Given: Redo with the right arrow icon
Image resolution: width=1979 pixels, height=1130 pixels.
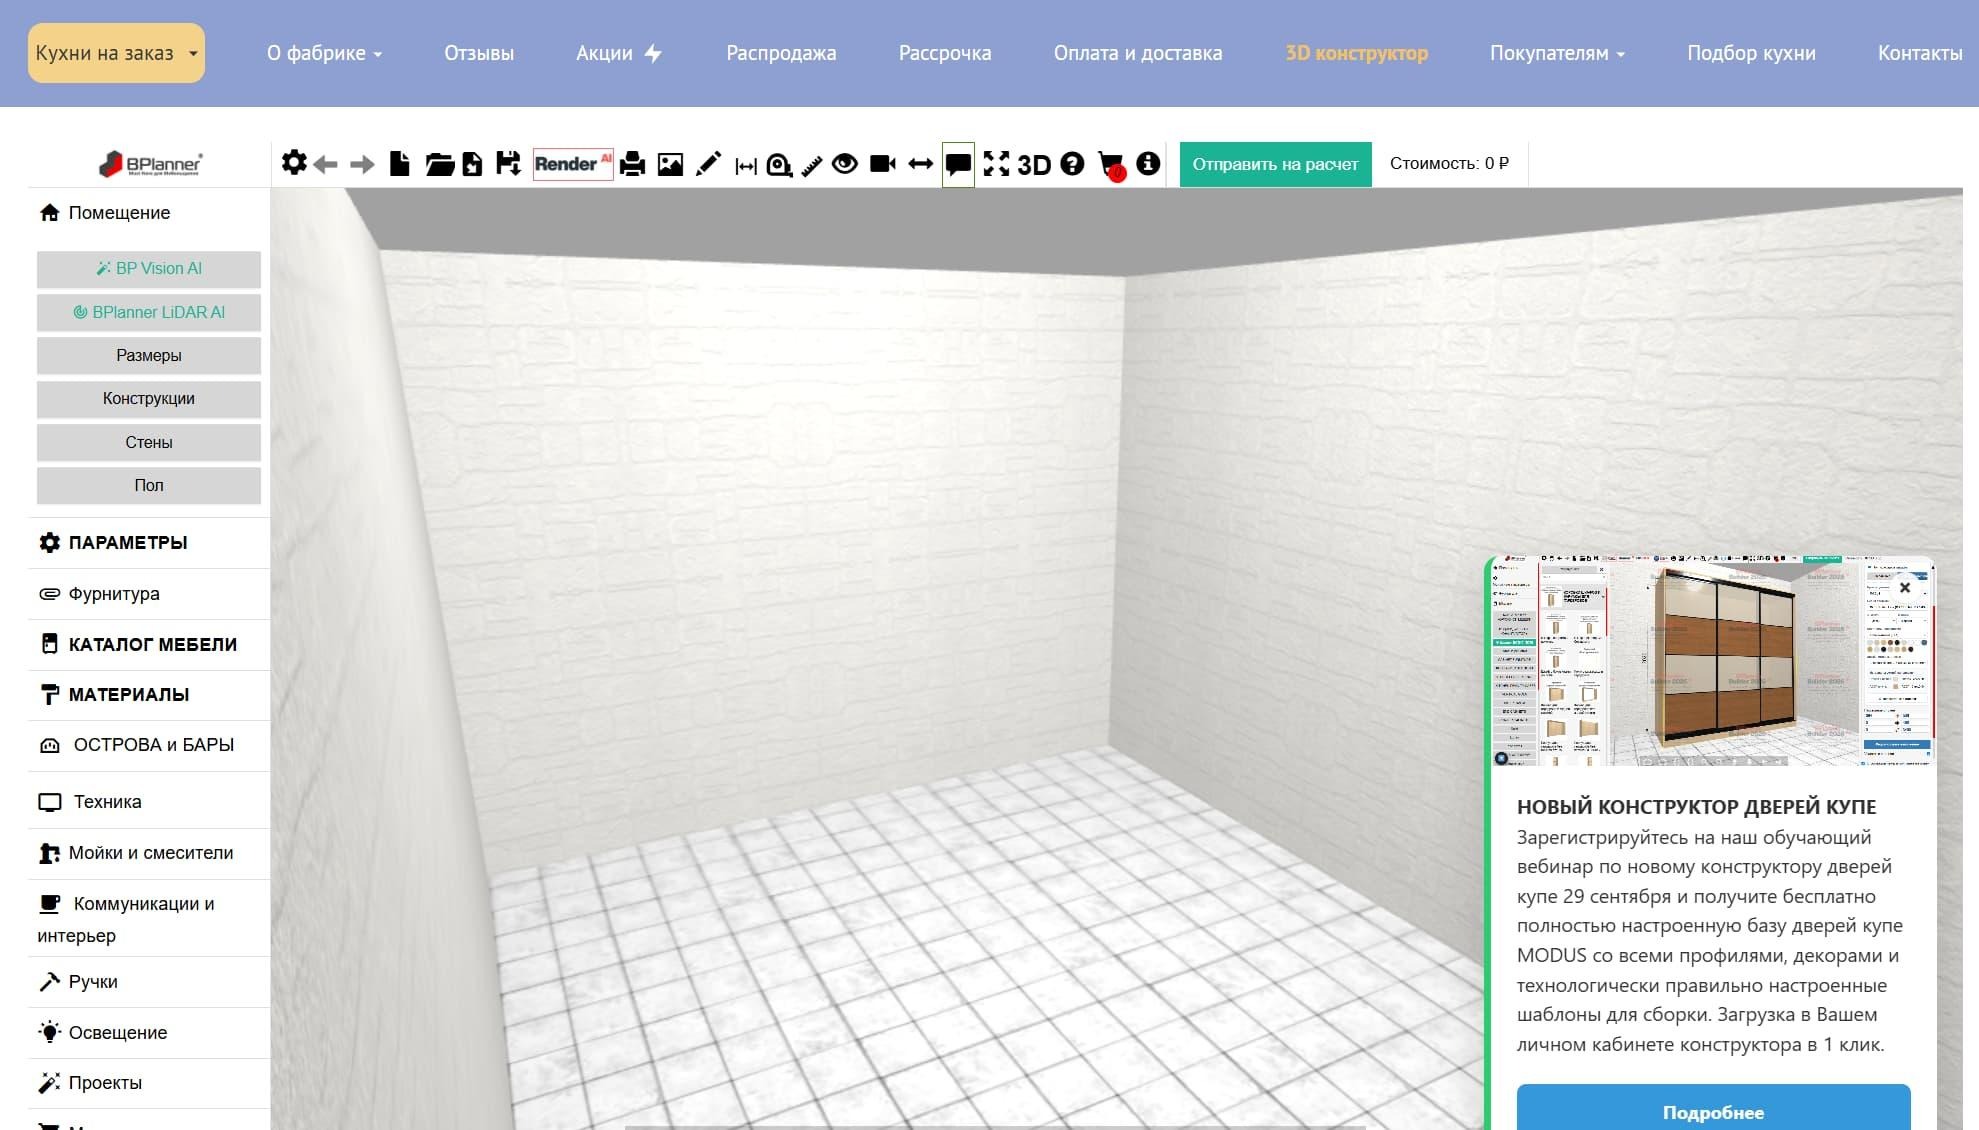Looking at the screenshot, I should (x=362, y=164).
